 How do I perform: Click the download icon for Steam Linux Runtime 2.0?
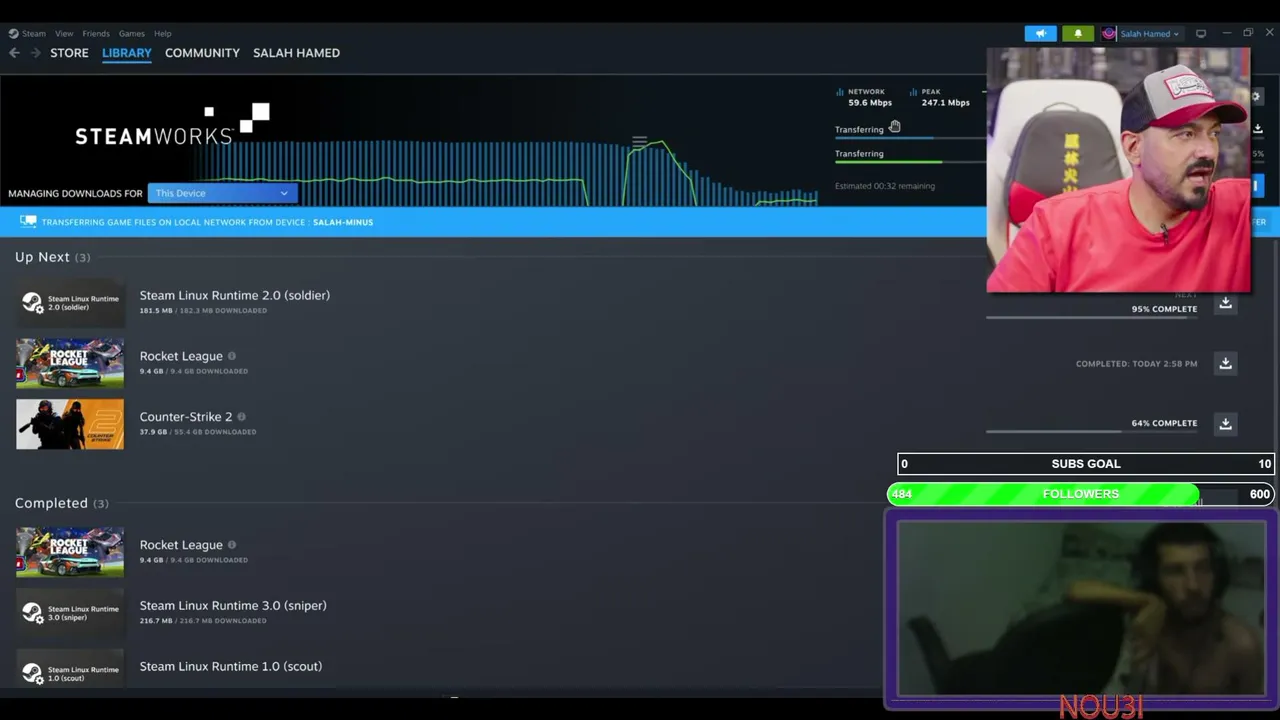pyautogui.click(x=1225, y=303)
